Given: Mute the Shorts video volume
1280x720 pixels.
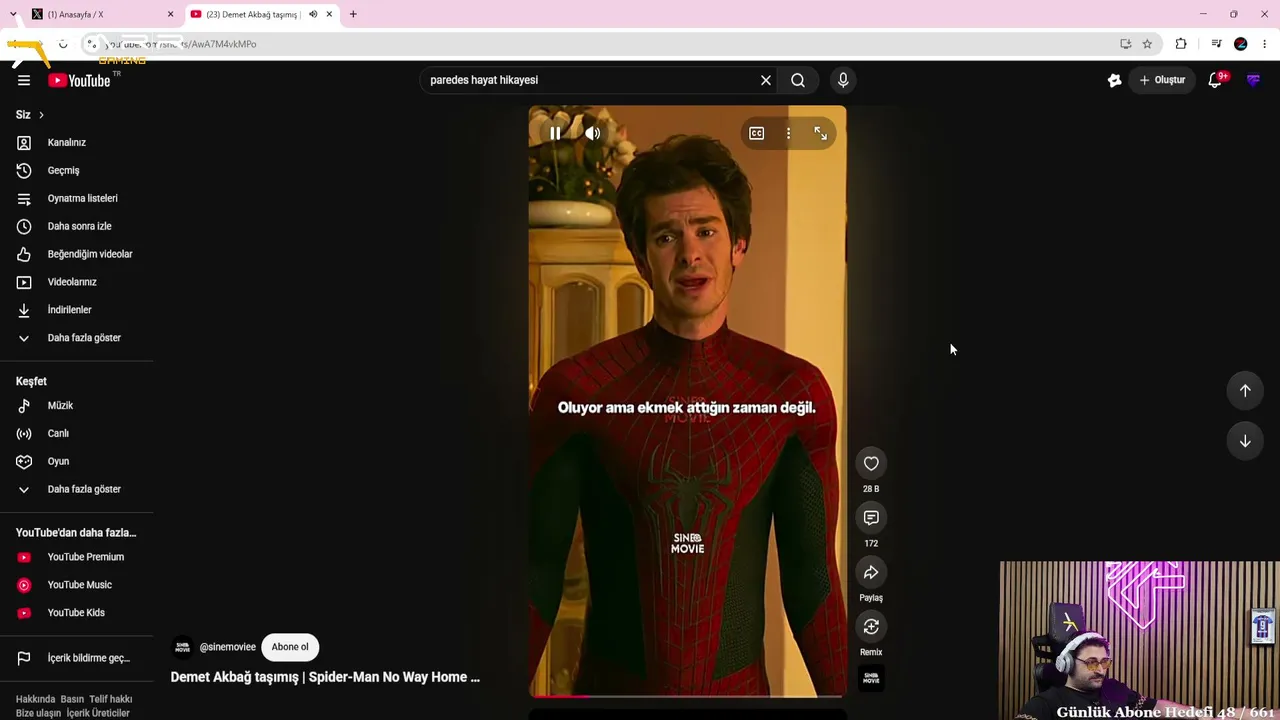Looking at the screenshot, I should [x=593, y=133].
